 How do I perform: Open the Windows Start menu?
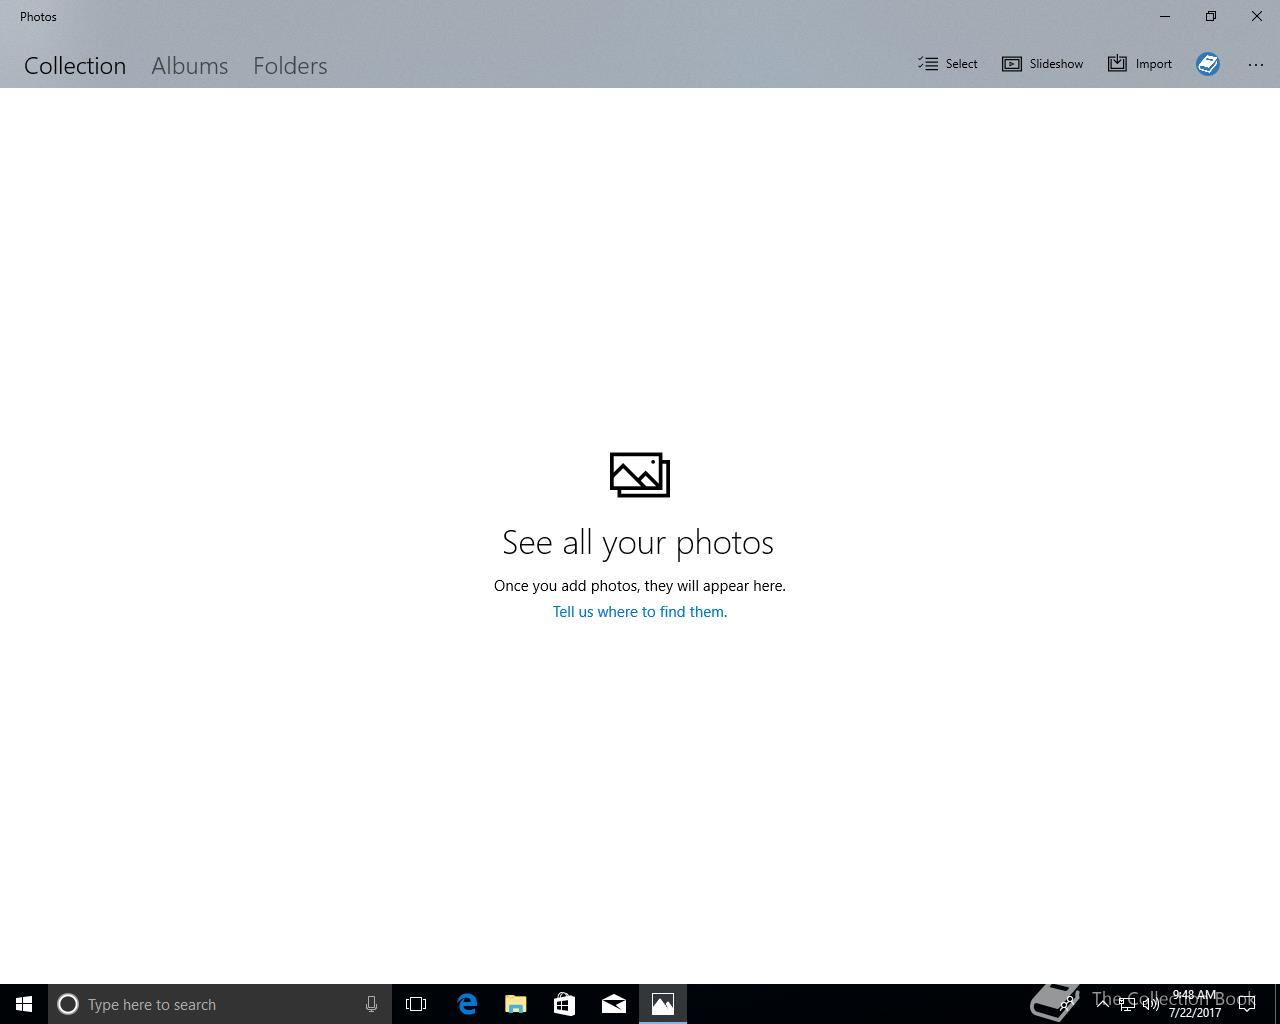(x=24, y=1004)
